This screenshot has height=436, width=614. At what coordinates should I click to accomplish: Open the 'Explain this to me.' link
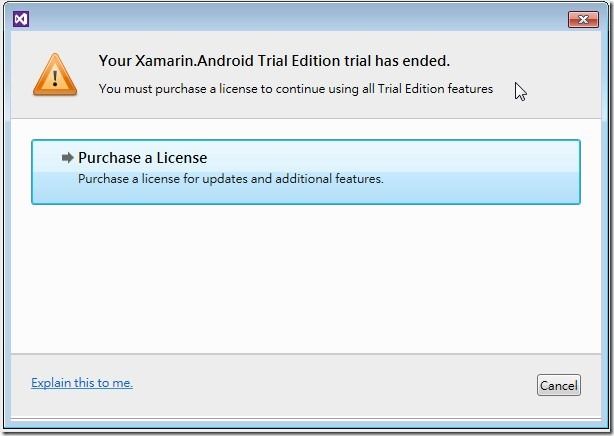point(82,383)
